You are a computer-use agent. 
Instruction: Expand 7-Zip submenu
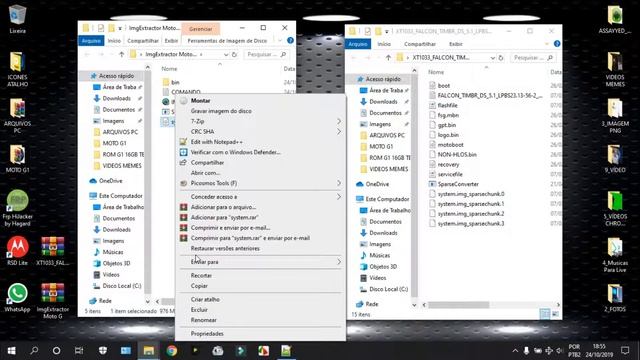(260, 121)
